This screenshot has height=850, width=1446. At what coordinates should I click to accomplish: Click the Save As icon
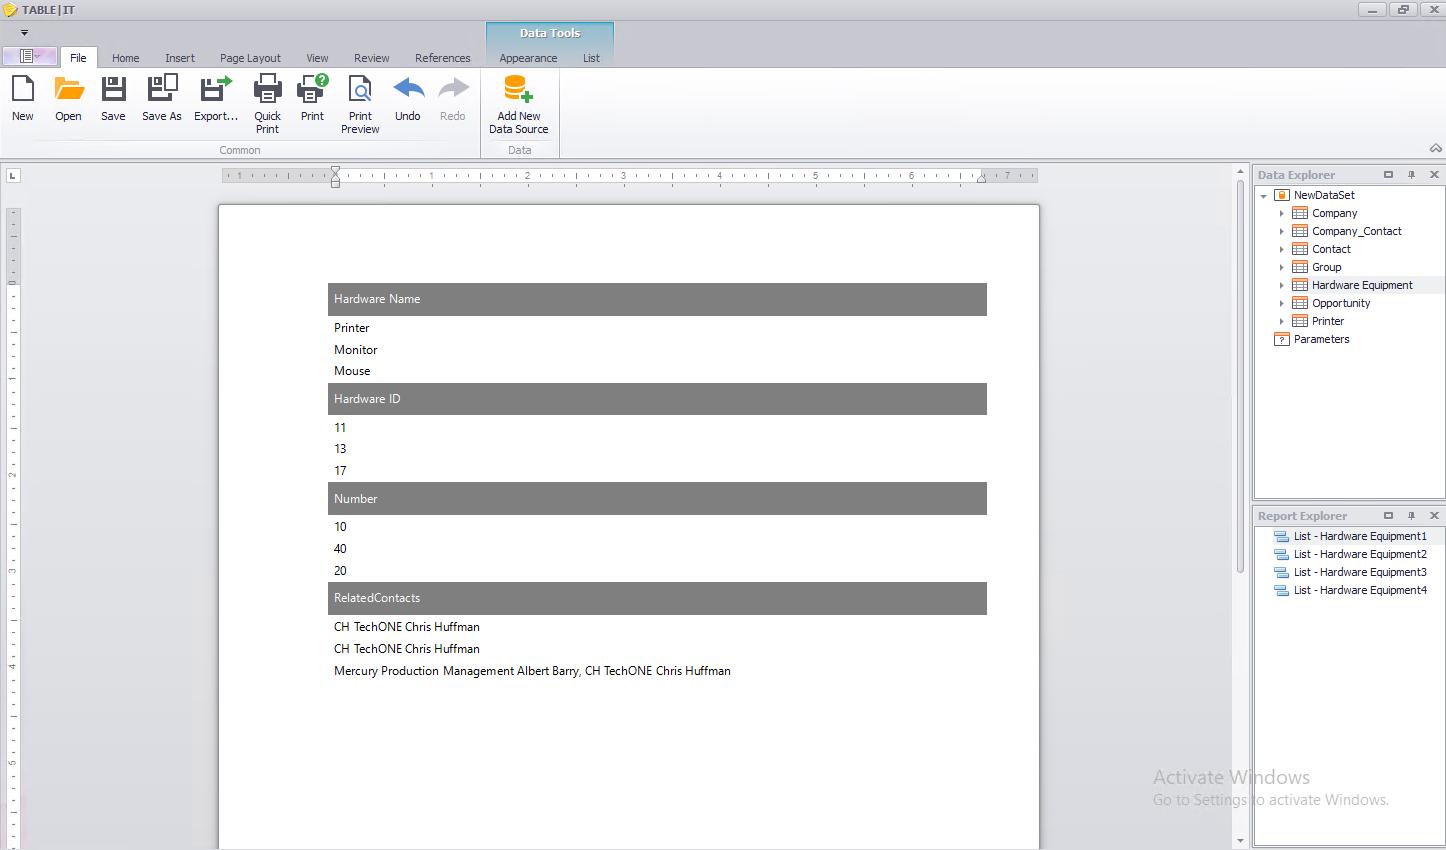(161, 98)
